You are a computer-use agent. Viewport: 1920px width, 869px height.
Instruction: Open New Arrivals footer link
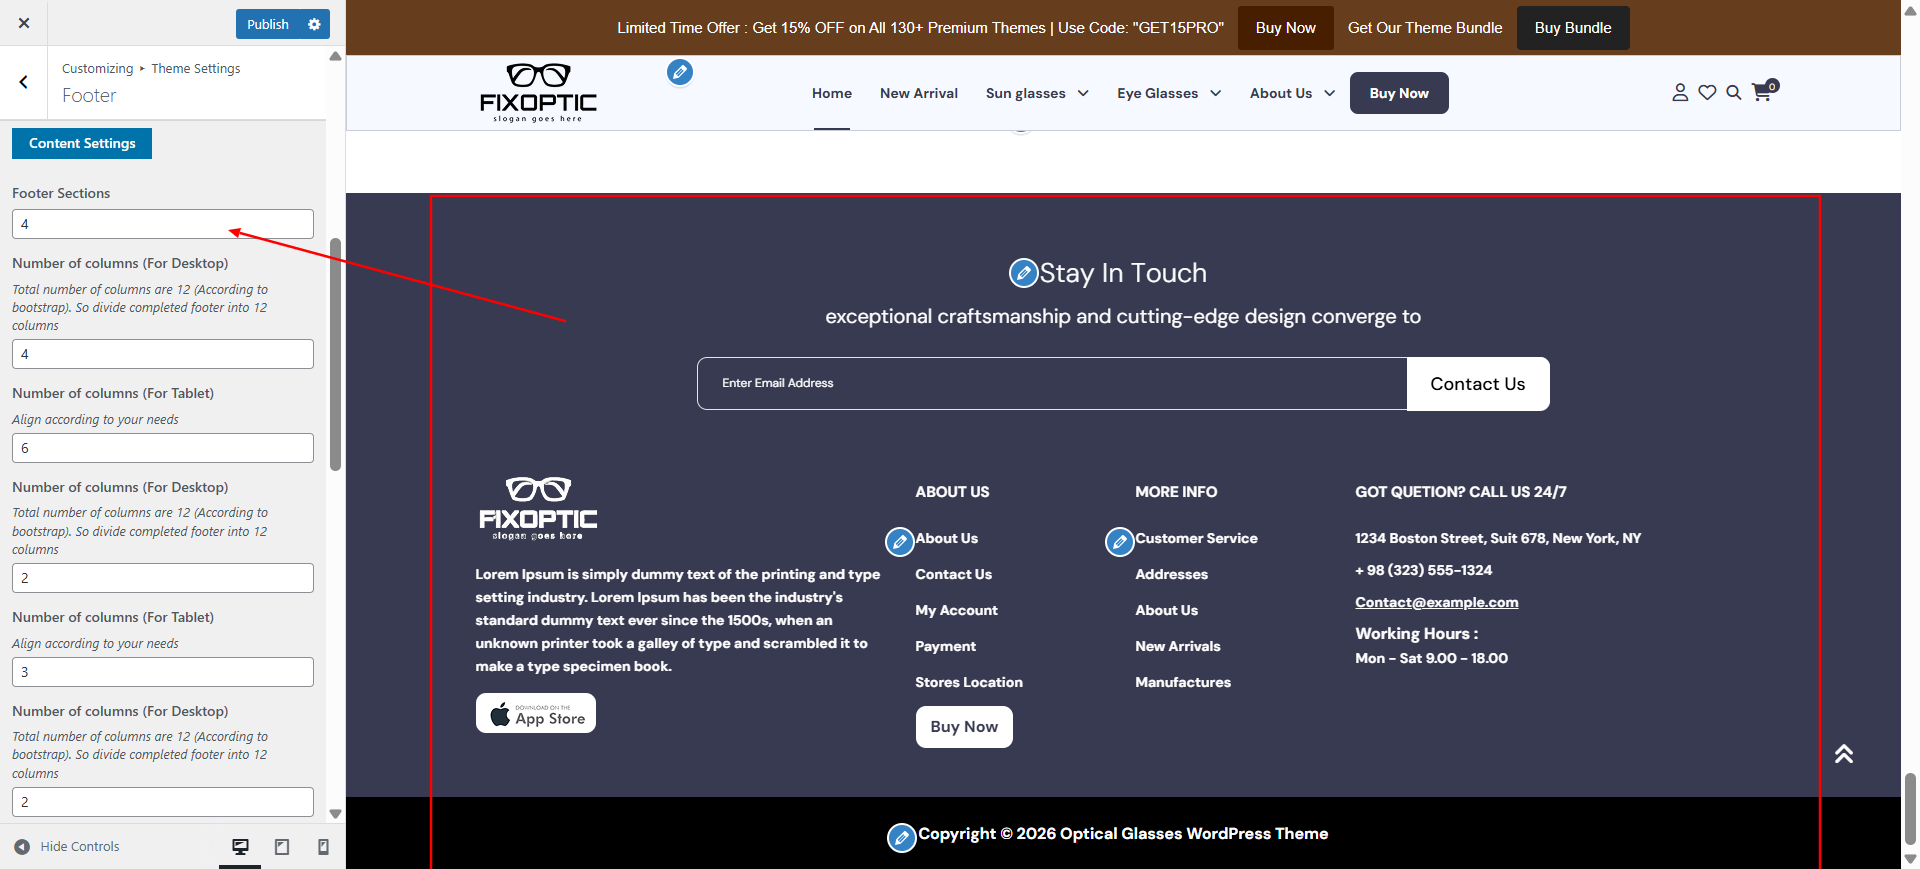(1178, 646)
